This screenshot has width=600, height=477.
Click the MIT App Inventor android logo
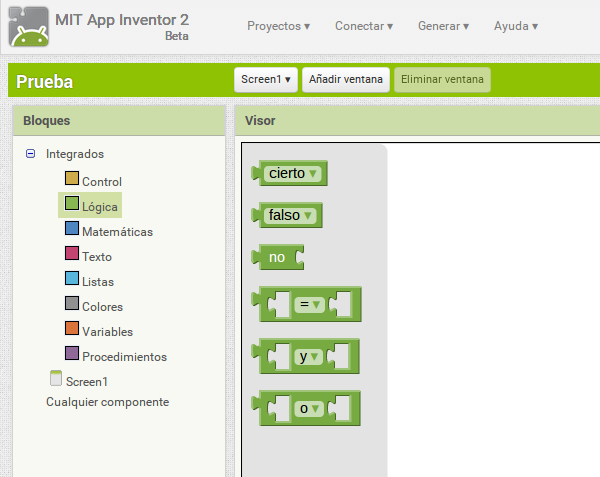click(29, 26)
